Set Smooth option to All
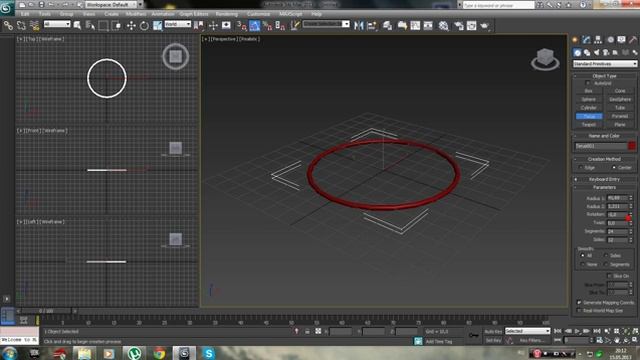Screen dimensions: 640x360 point(582,256)
